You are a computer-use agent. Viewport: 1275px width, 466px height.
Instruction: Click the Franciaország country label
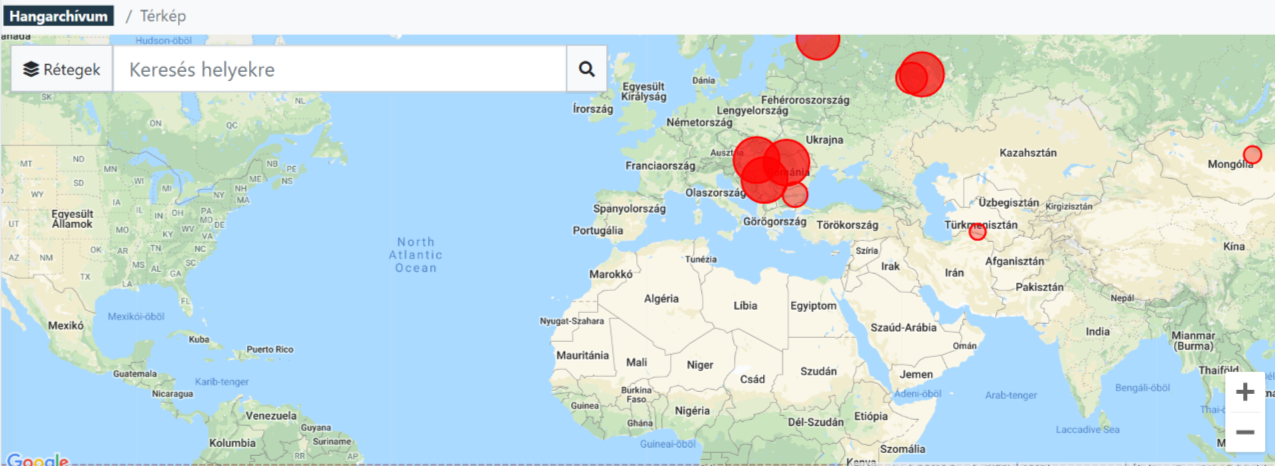pos(659,165)
